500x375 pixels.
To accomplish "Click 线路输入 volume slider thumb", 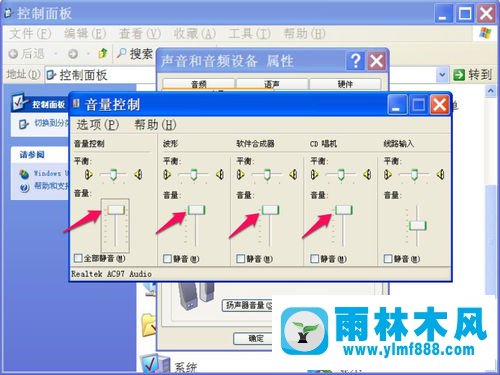I will pyautogui.click(x=417, y=225).
